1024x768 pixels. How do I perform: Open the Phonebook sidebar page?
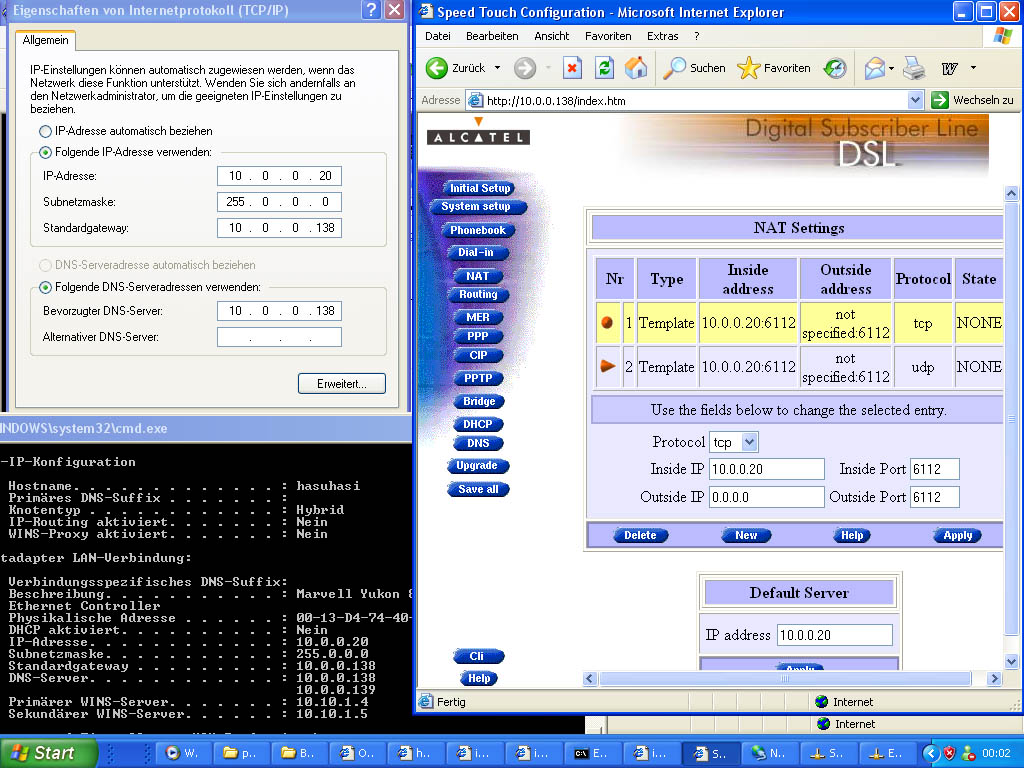(477, 231)
